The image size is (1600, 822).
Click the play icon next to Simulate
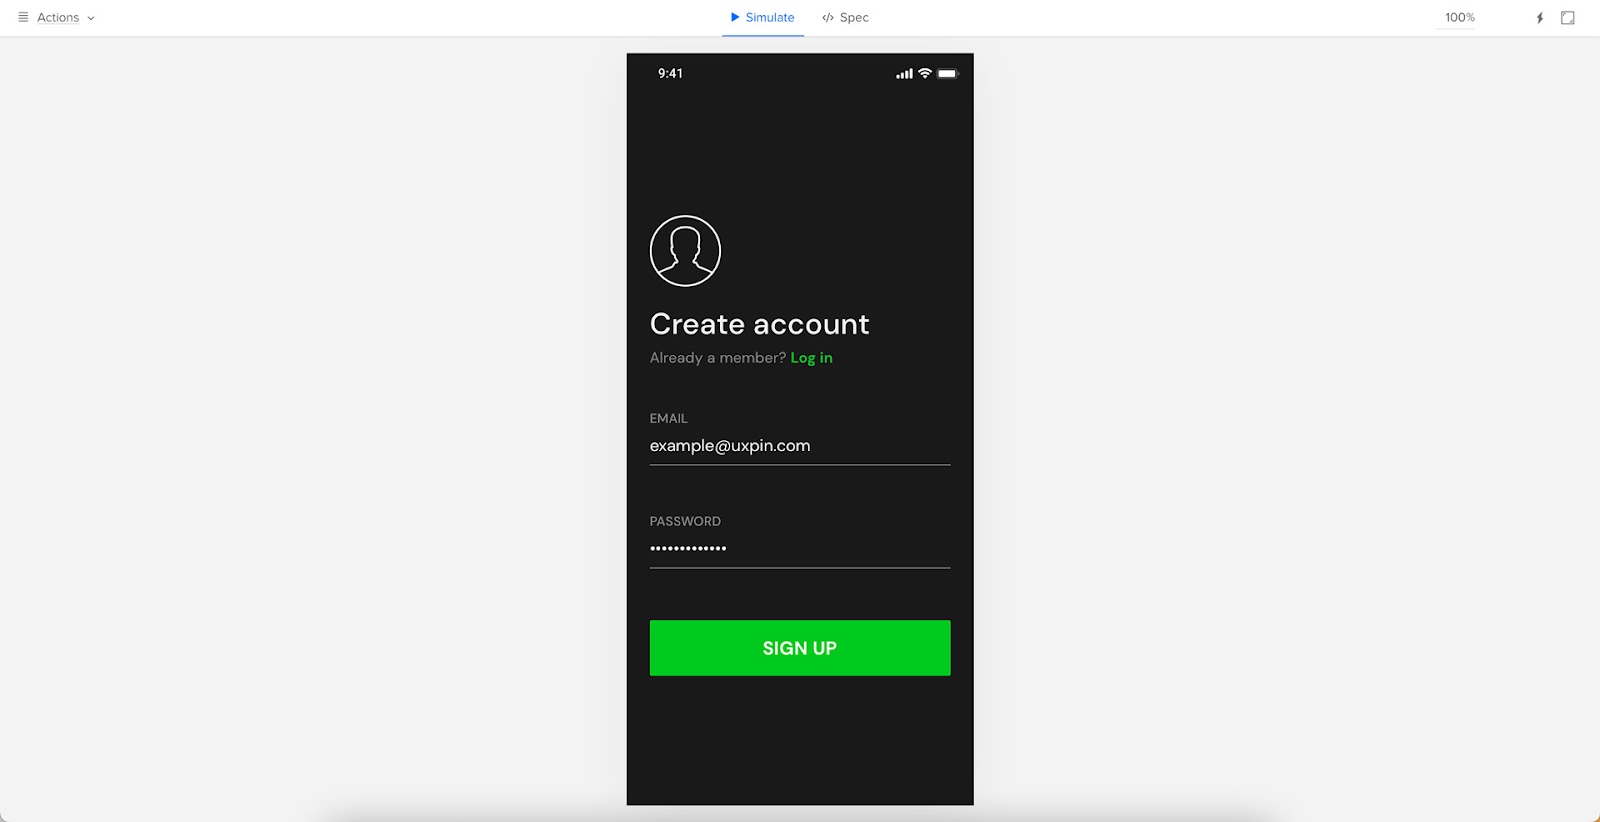[735, 17]
